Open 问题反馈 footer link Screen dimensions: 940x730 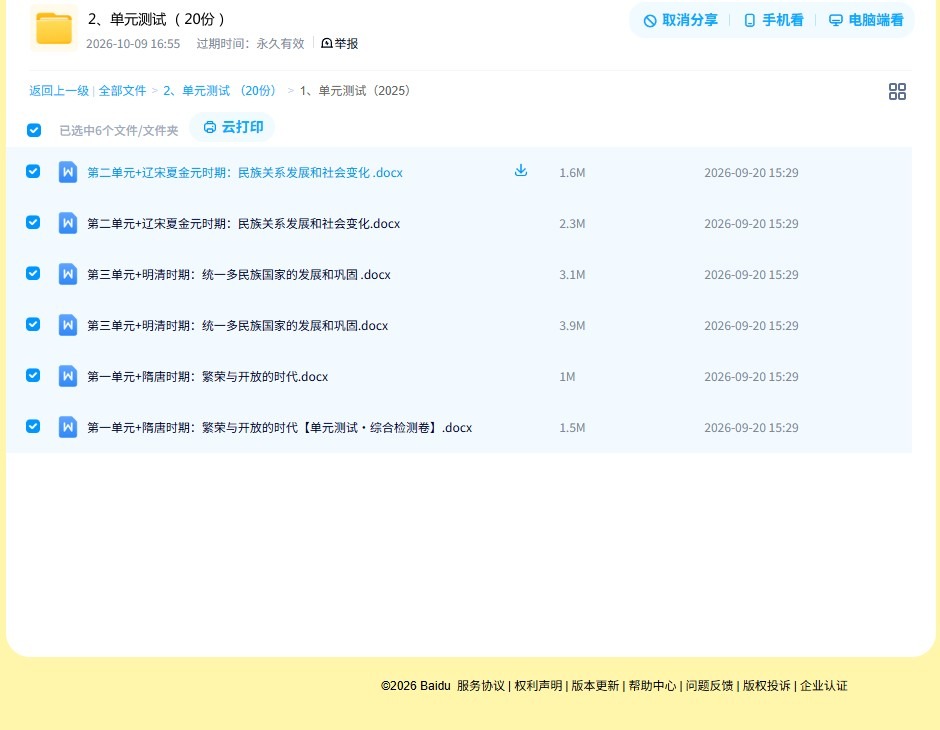pyautogui.click(x=709, y=686)
